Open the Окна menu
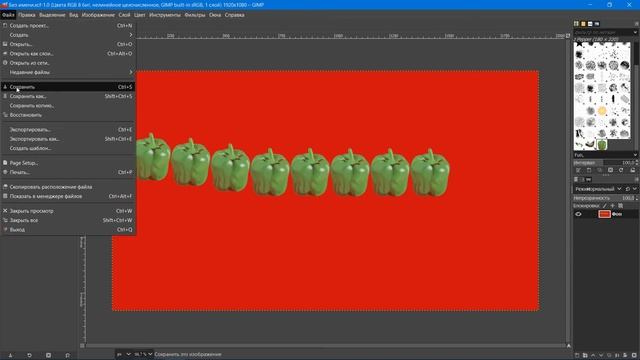 click(x=215, y=15)
